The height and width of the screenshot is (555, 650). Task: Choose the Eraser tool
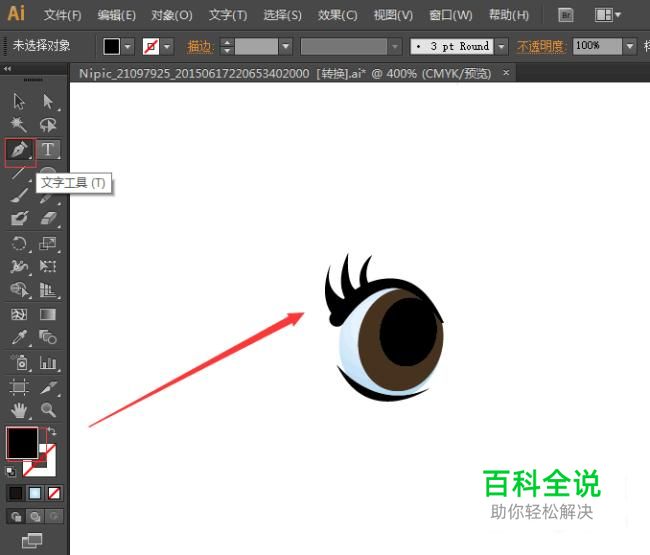(48, 218)
